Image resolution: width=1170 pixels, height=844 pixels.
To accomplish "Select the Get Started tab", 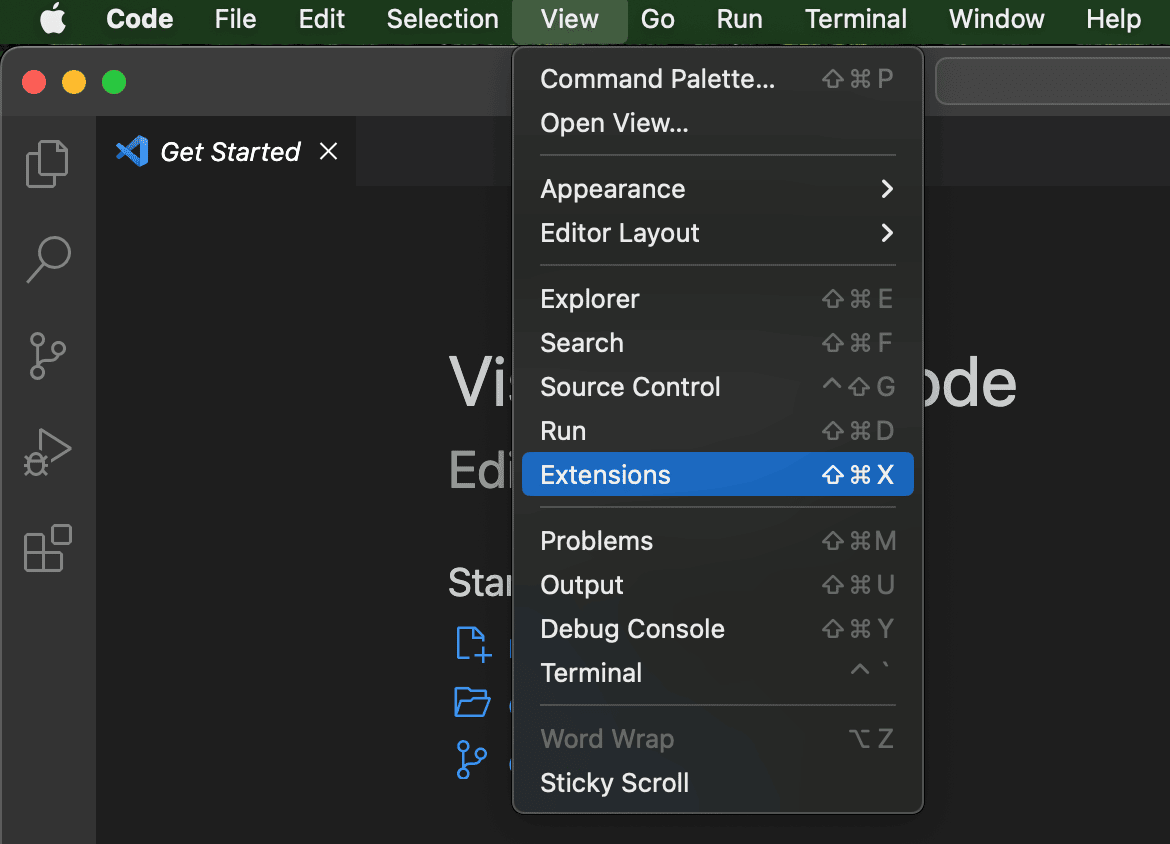I will click(230, 152).
